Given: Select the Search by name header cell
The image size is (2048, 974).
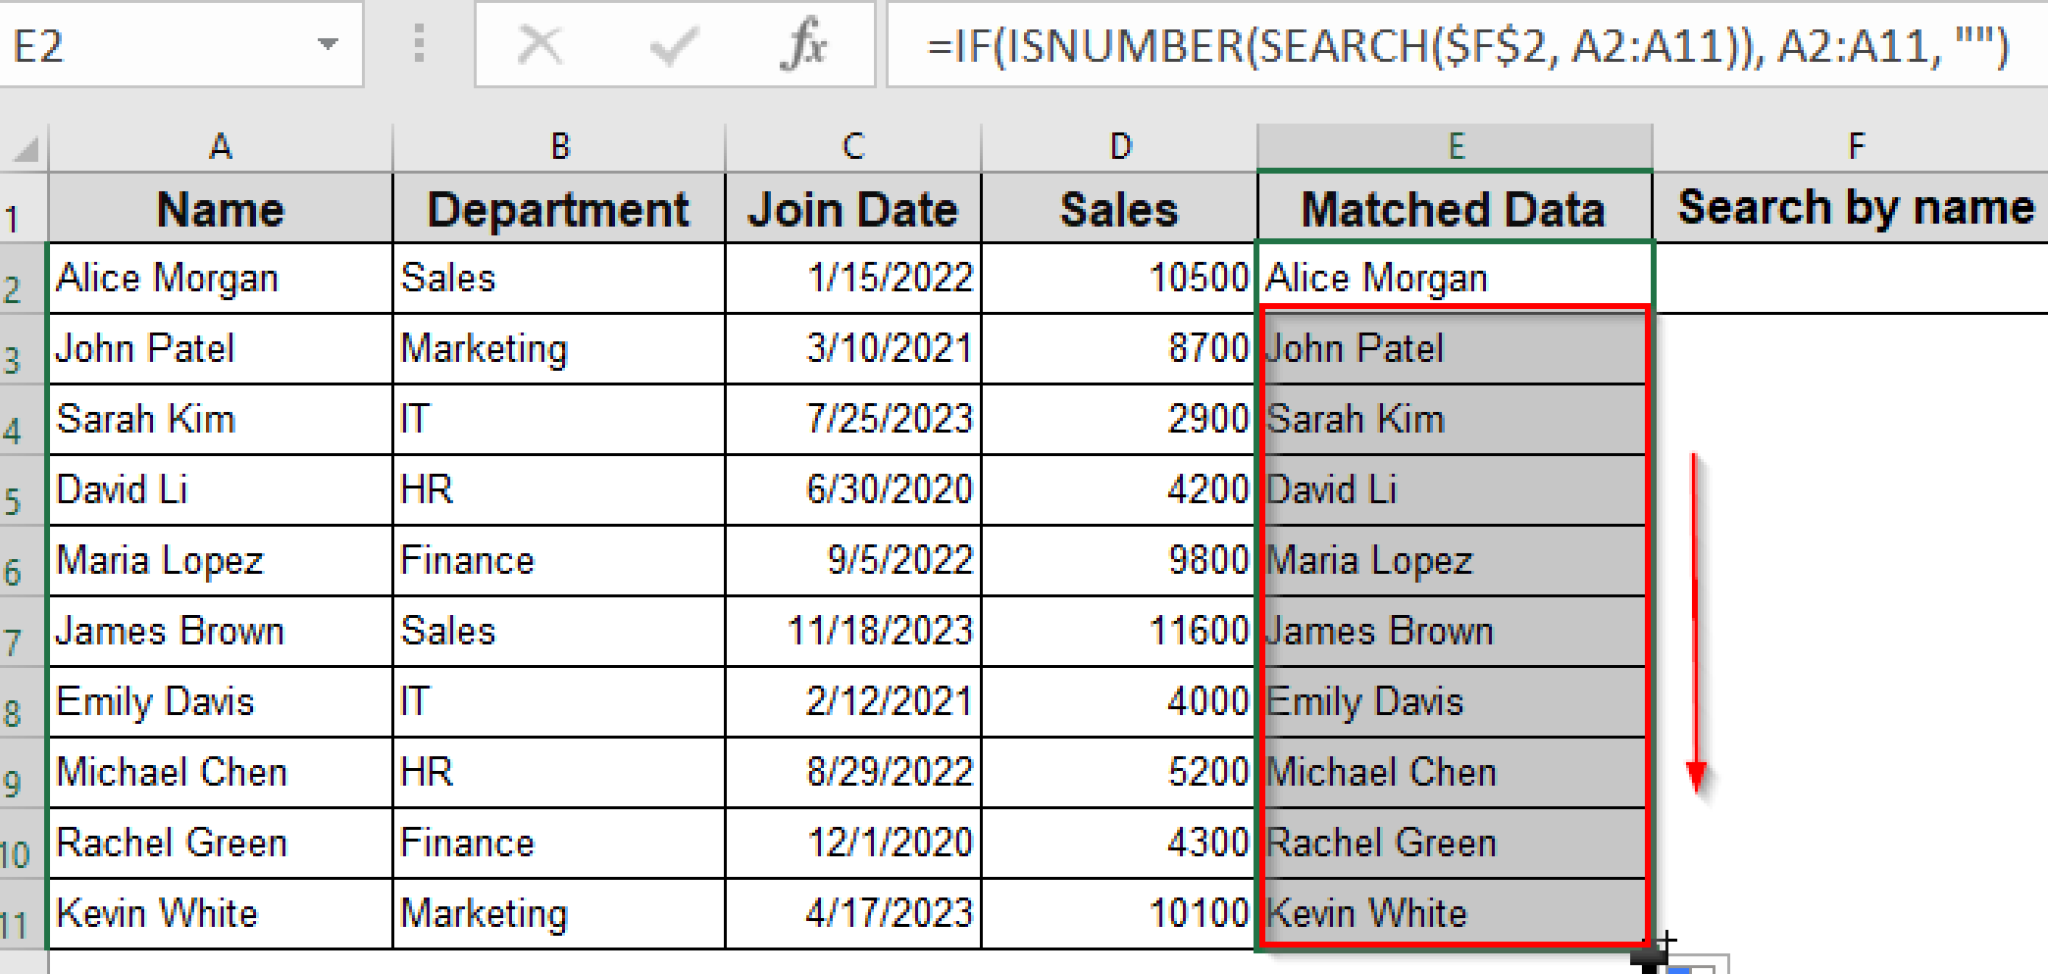Looking at the screenshot, I should (1855, 208).
